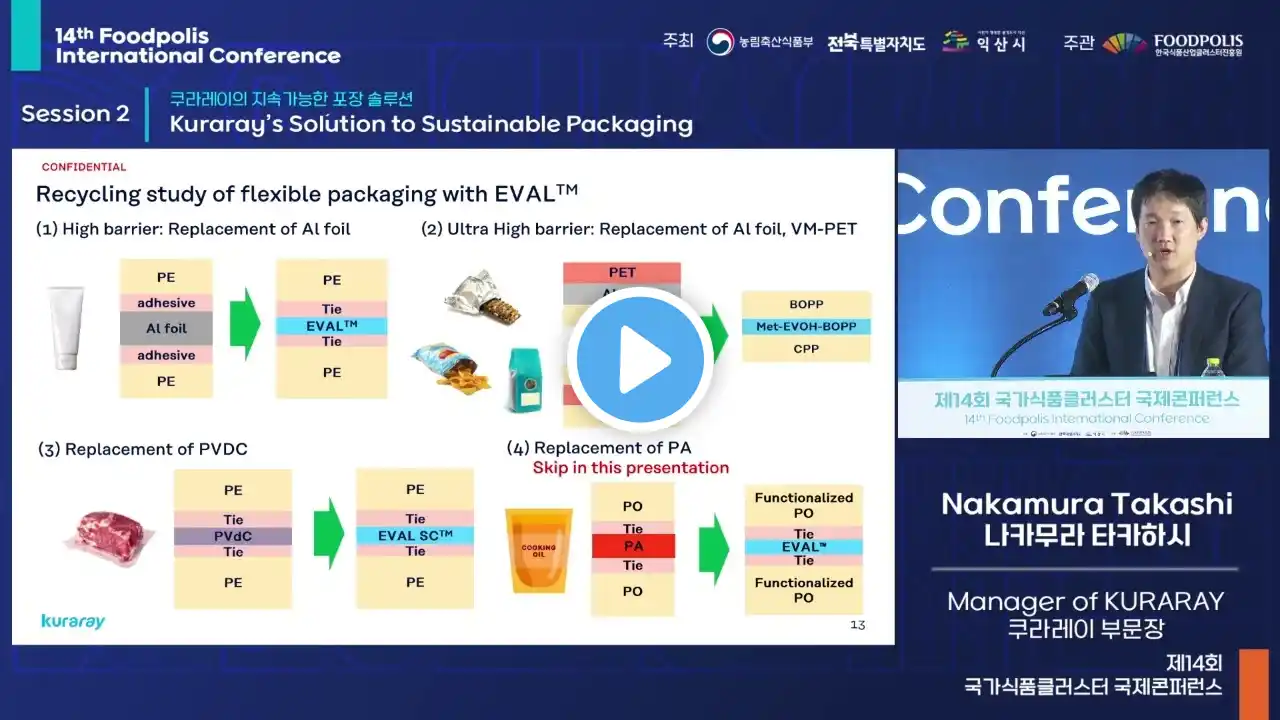Click the green arrow beside the PVdC stack
This screenshot has width=1280, height=720.
click(328, 533)
